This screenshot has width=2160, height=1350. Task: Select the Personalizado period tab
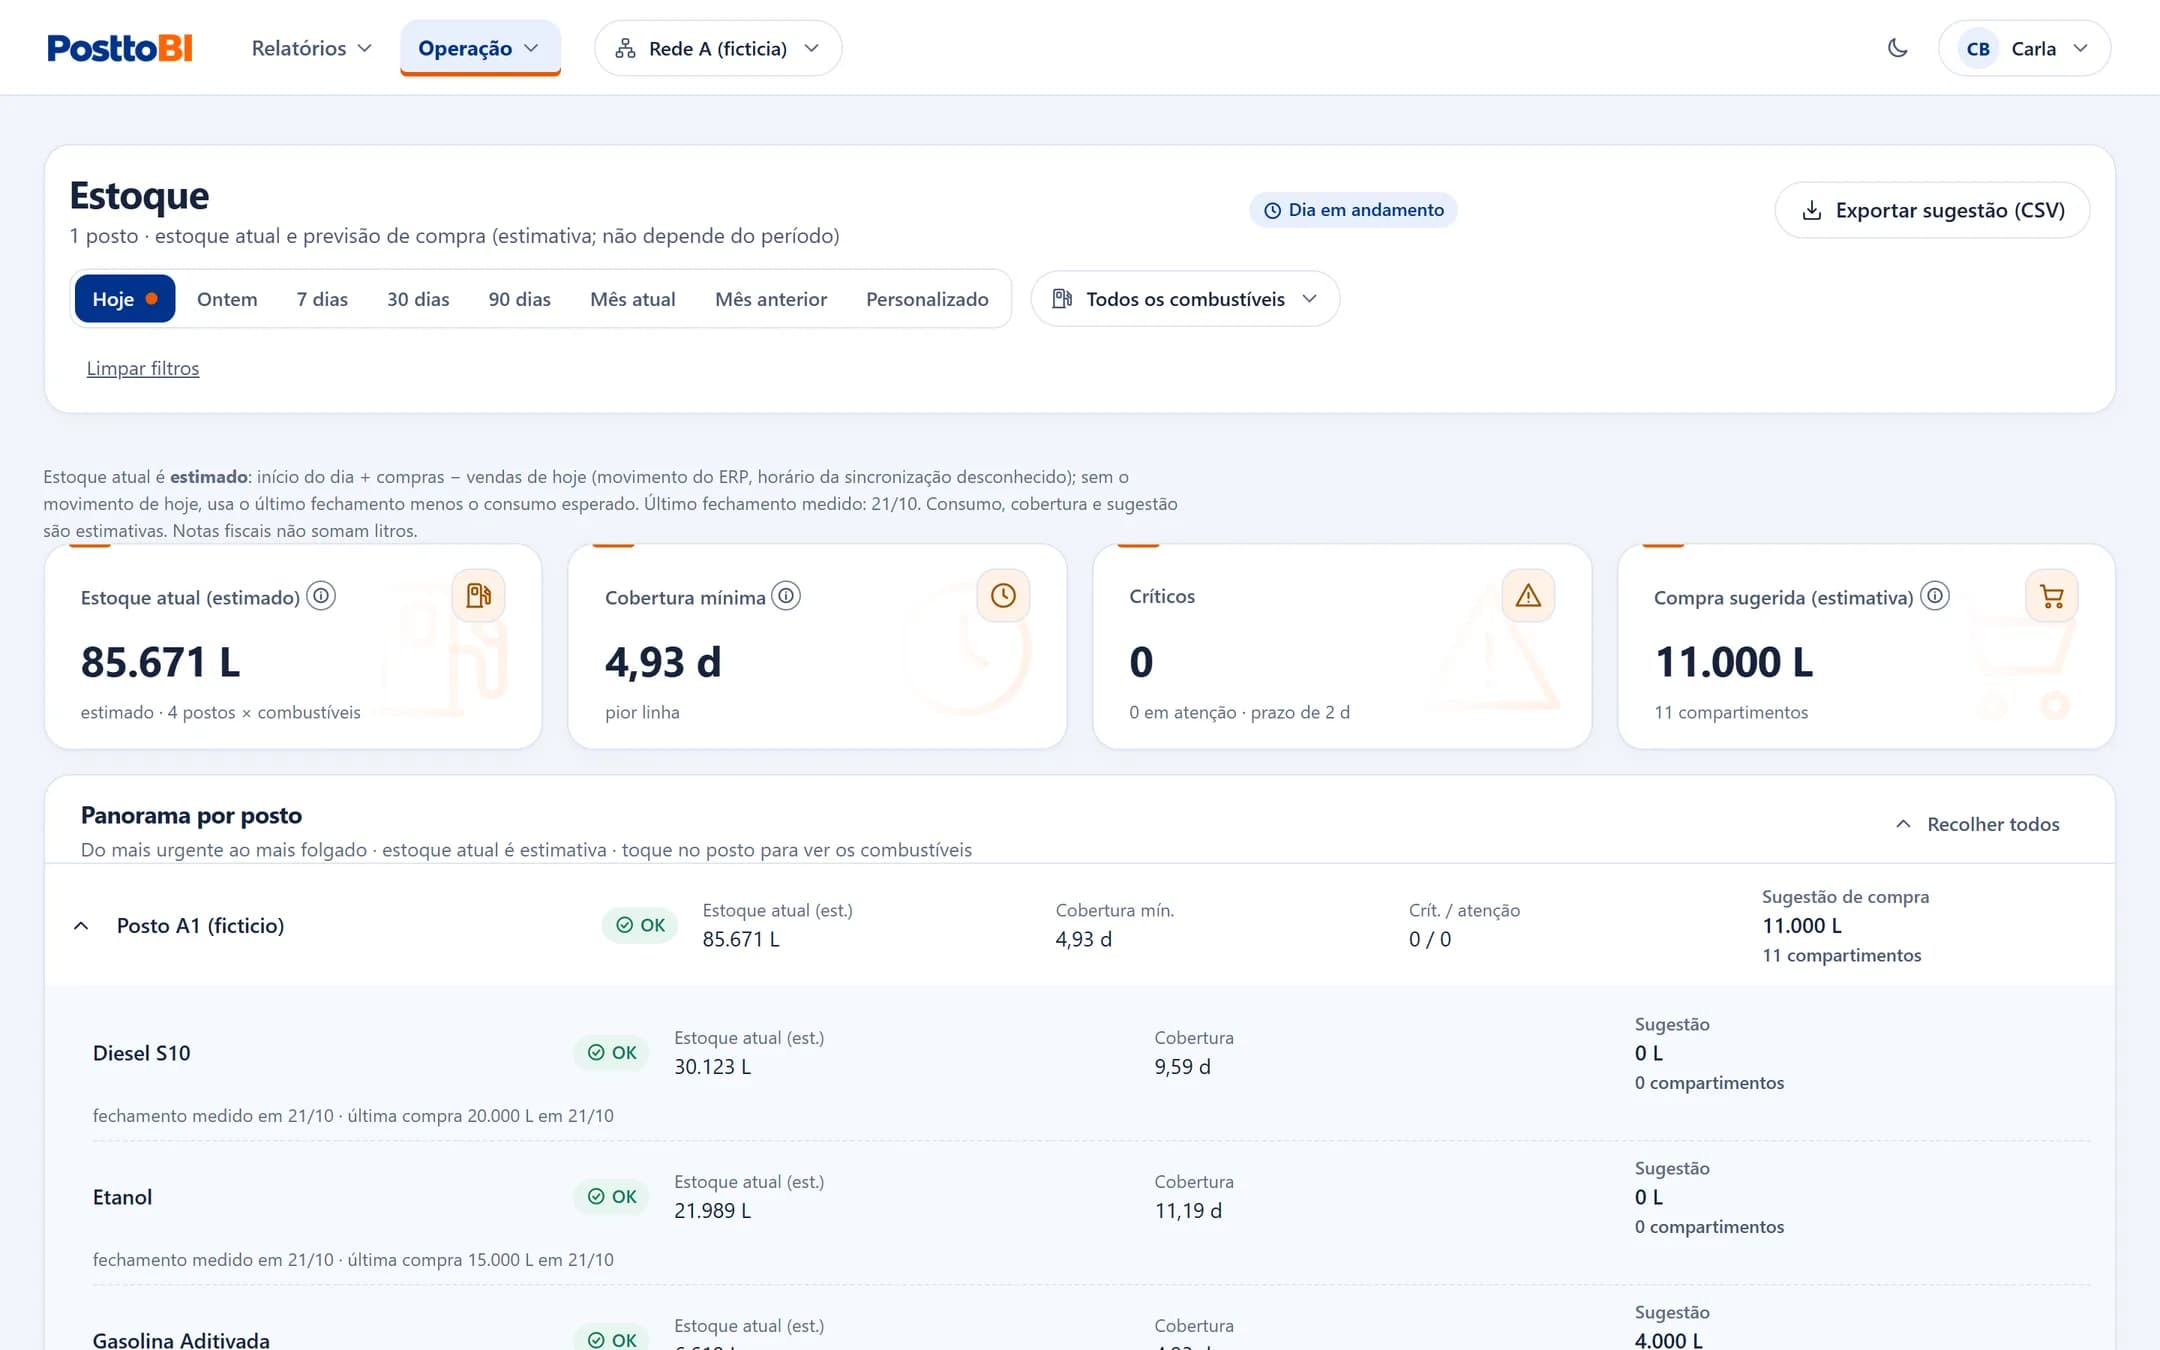tap(927, 299)
